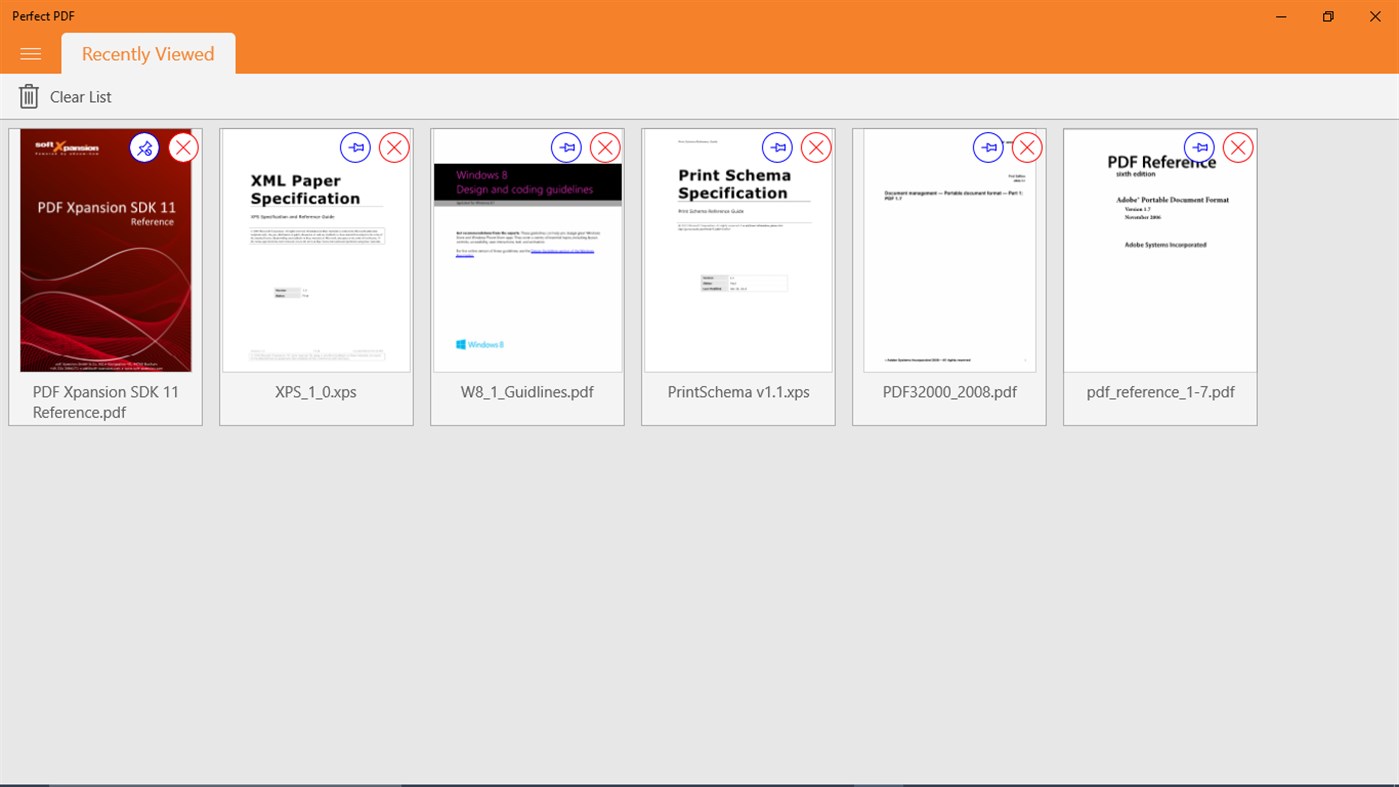Toggle the pin on PDF32000_2008.pdf

988,147
